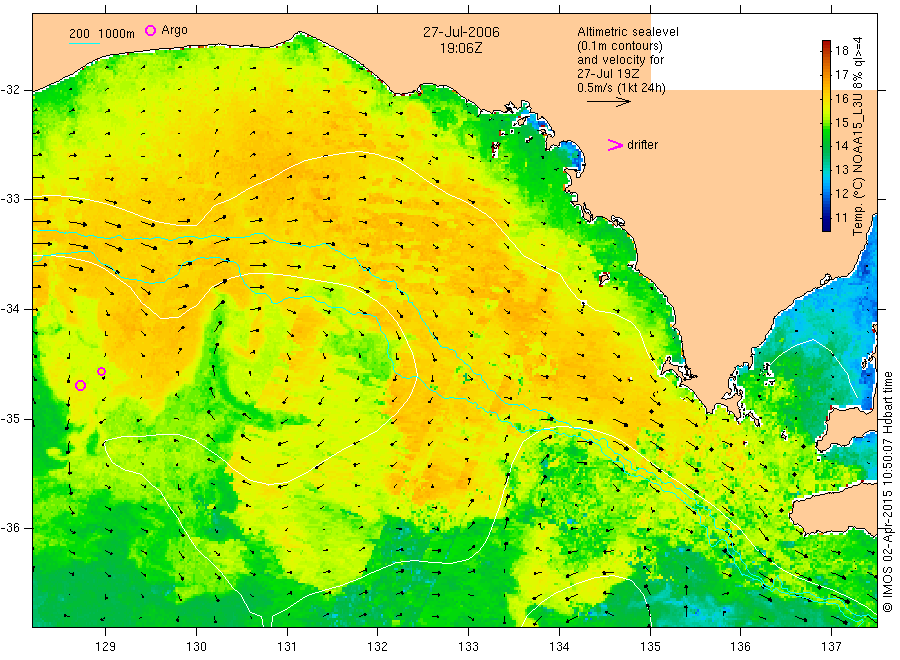Click the longitude label 132
900x660 pixels.
coord(378,647)
